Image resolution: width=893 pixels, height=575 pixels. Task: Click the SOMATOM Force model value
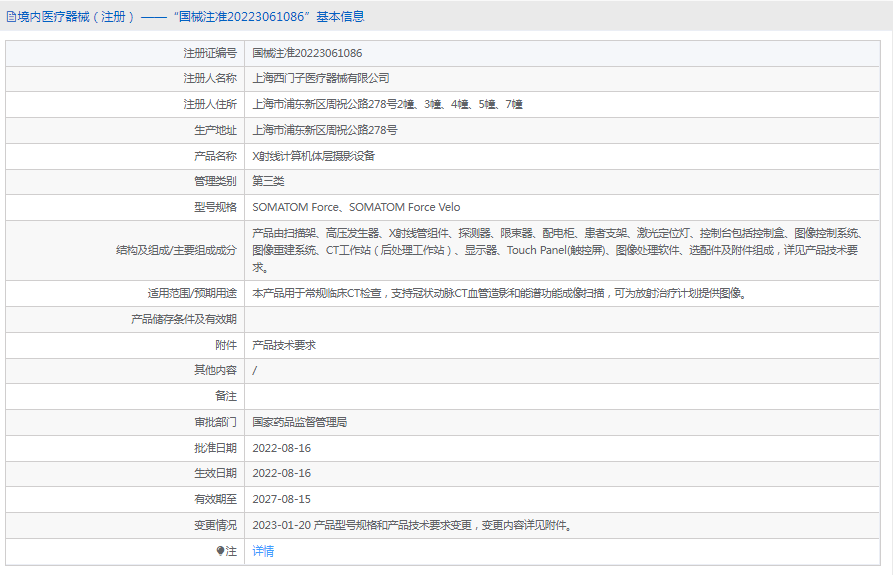coord(356,207)
